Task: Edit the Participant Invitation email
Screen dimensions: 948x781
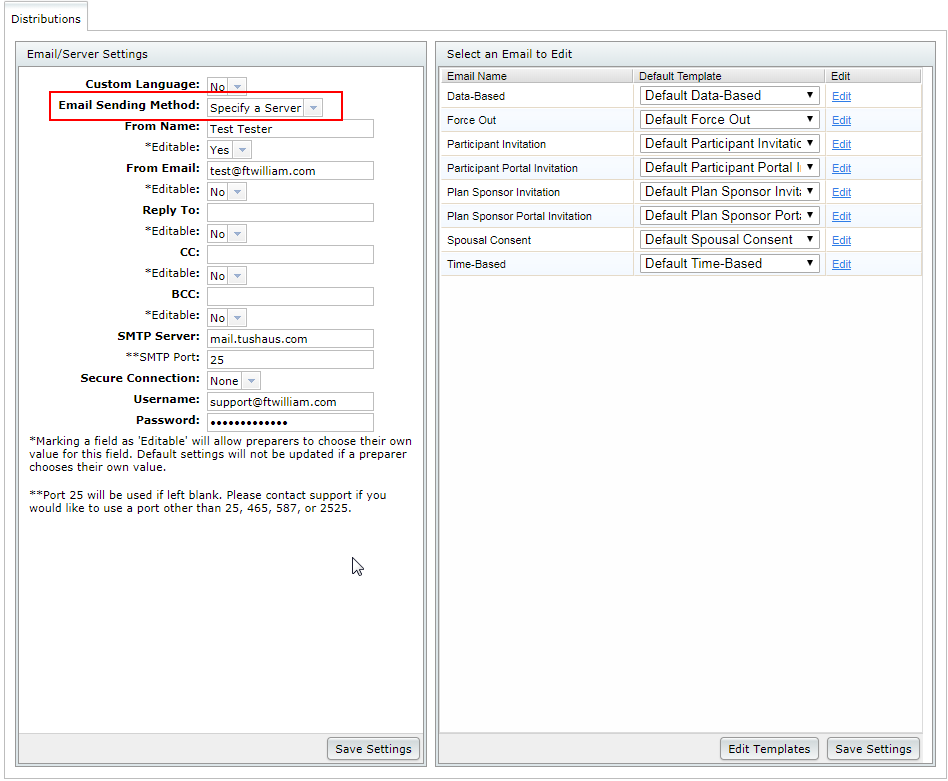Action: (x=841, y=145)
